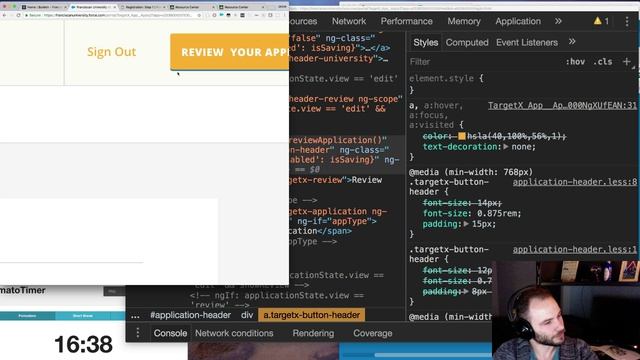The width and height of the screenshot is (640, 360).
Task: Click the breadcrumb ellipsis in elements path
Action: pyautogui.click(x=135, y=316)
